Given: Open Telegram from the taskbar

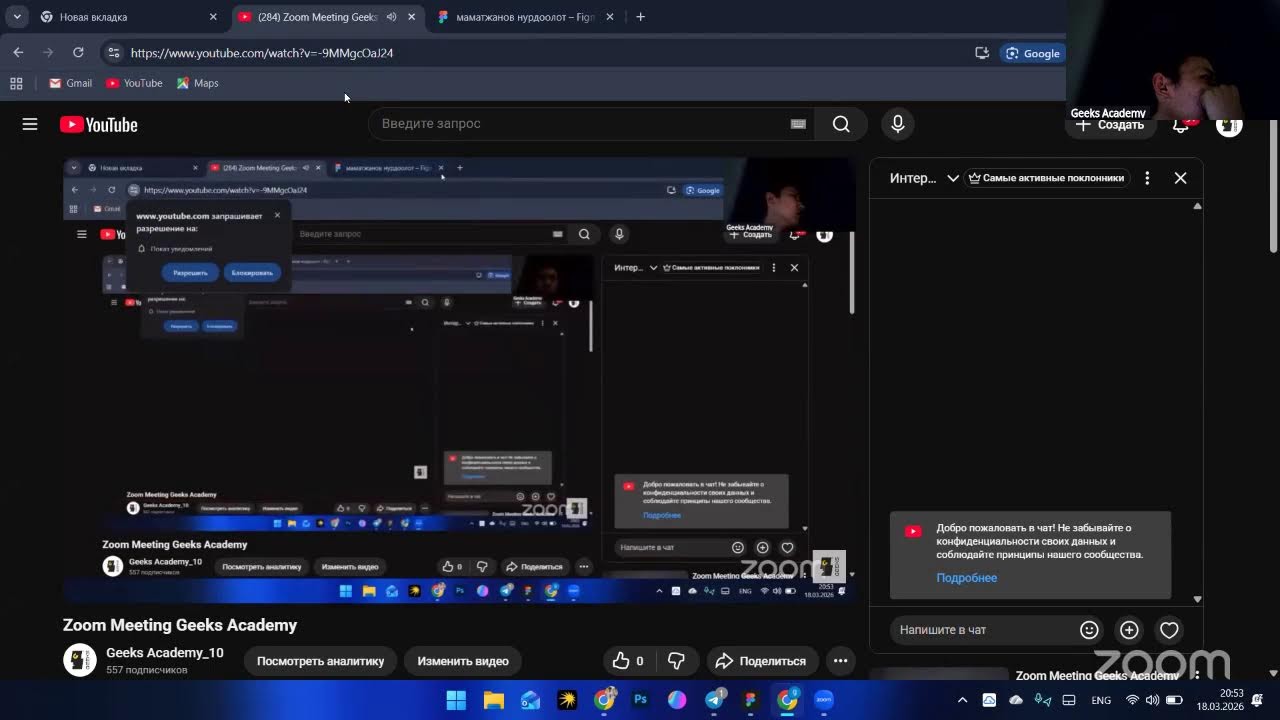Looking at the screenshot, I should [x=714, y=700].
